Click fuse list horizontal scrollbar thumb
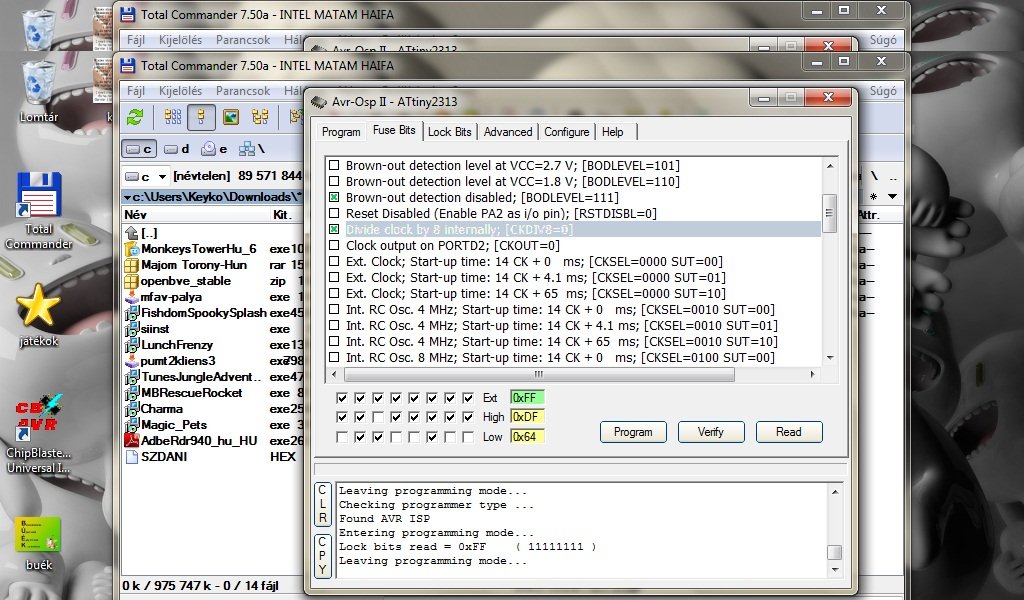 pos(539,375)
